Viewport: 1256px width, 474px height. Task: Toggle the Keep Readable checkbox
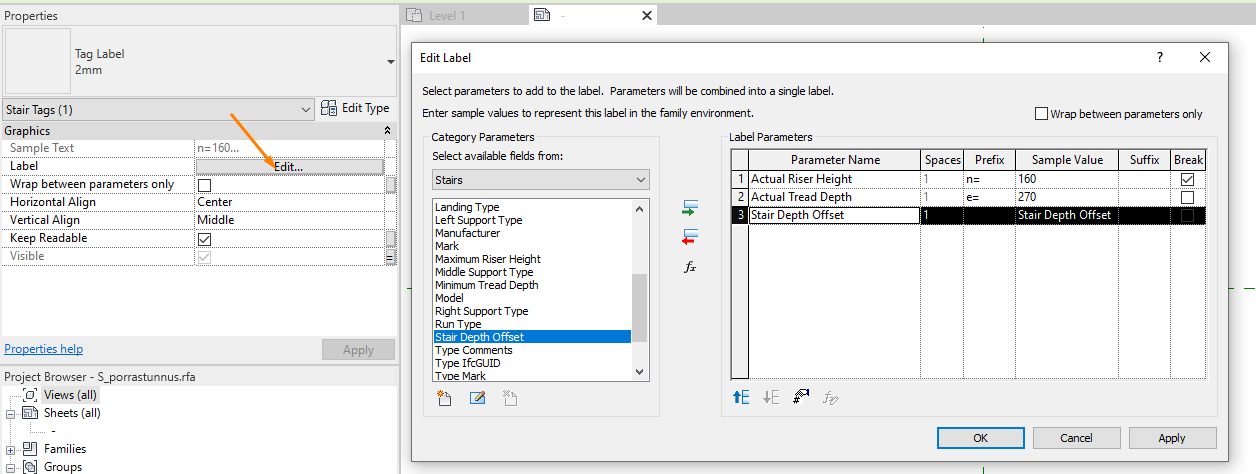(204, 239)
